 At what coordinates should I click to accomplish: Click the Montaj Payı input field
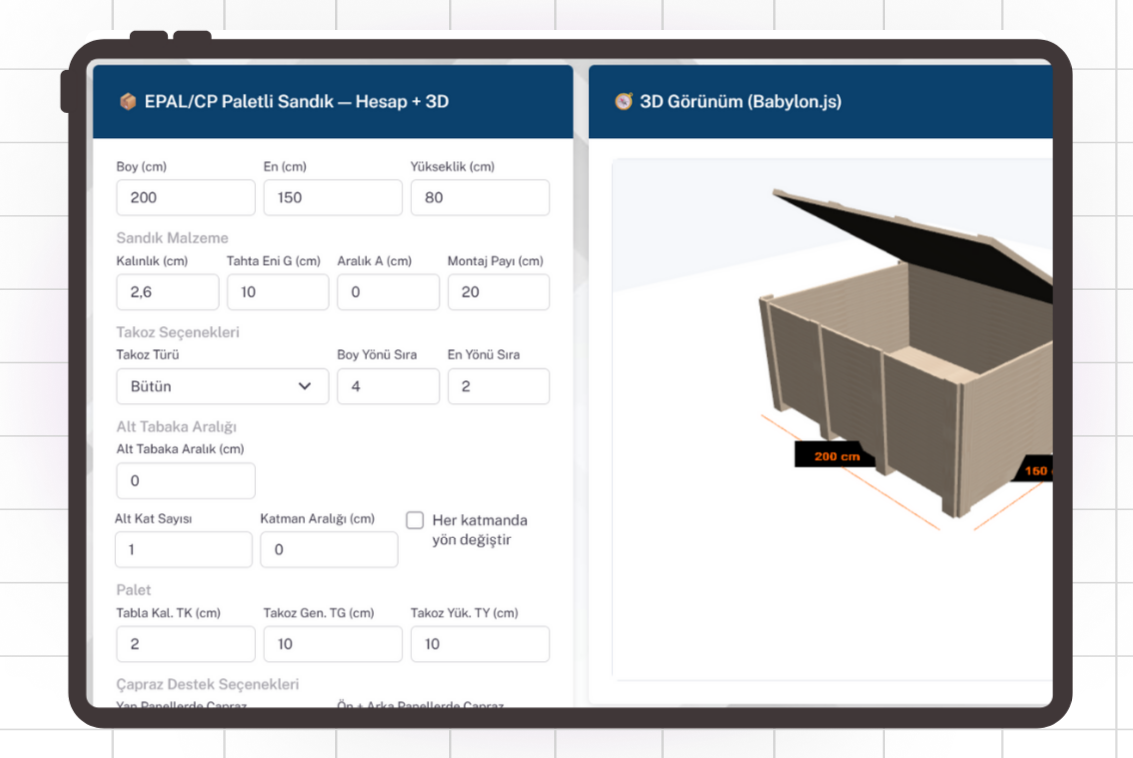click(x=498, y=292)
